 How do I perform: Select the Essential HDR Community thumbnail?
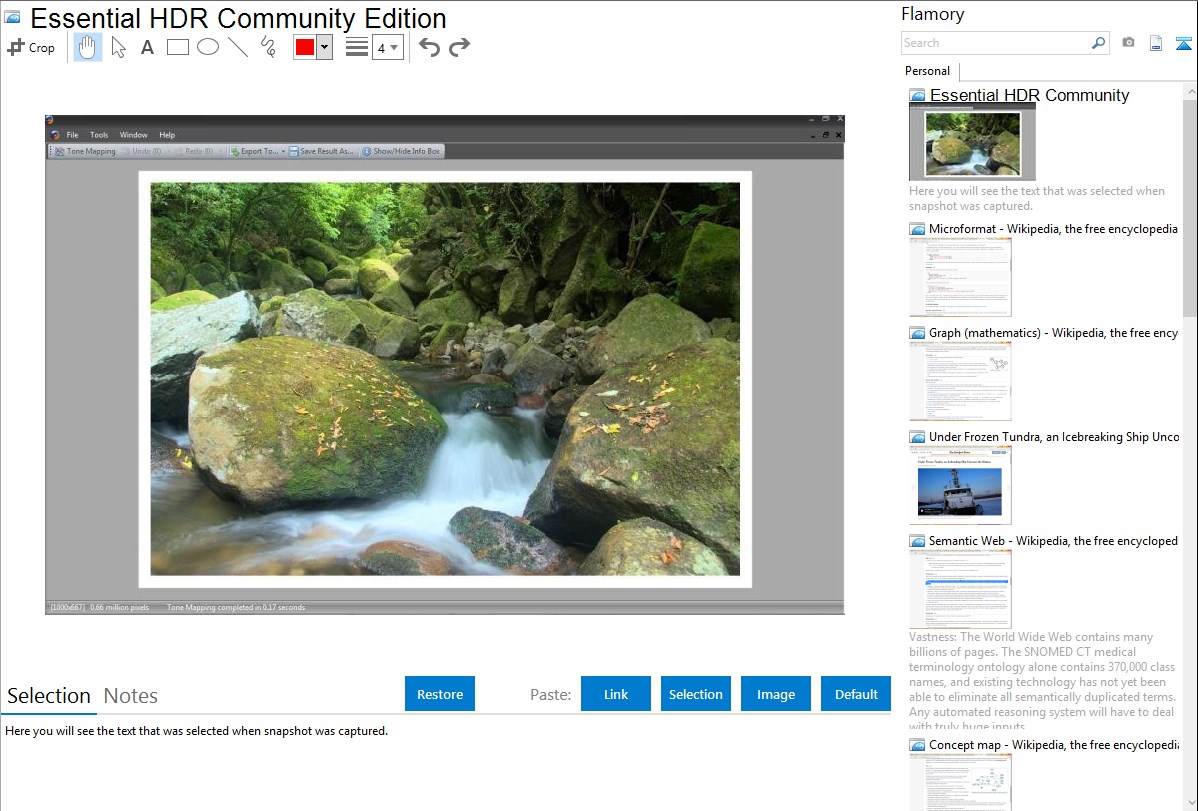tap(972, 143)
